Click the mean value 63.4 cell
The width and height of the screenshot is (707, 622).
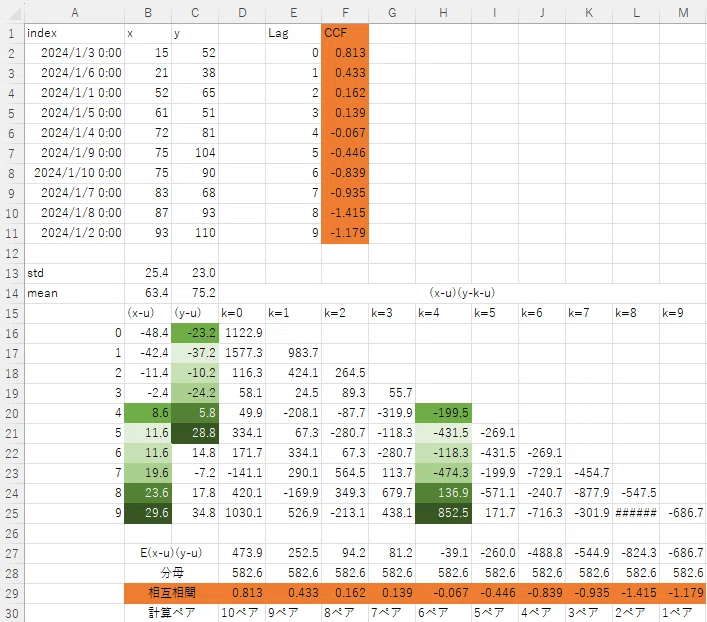click(x=148, y=293)
